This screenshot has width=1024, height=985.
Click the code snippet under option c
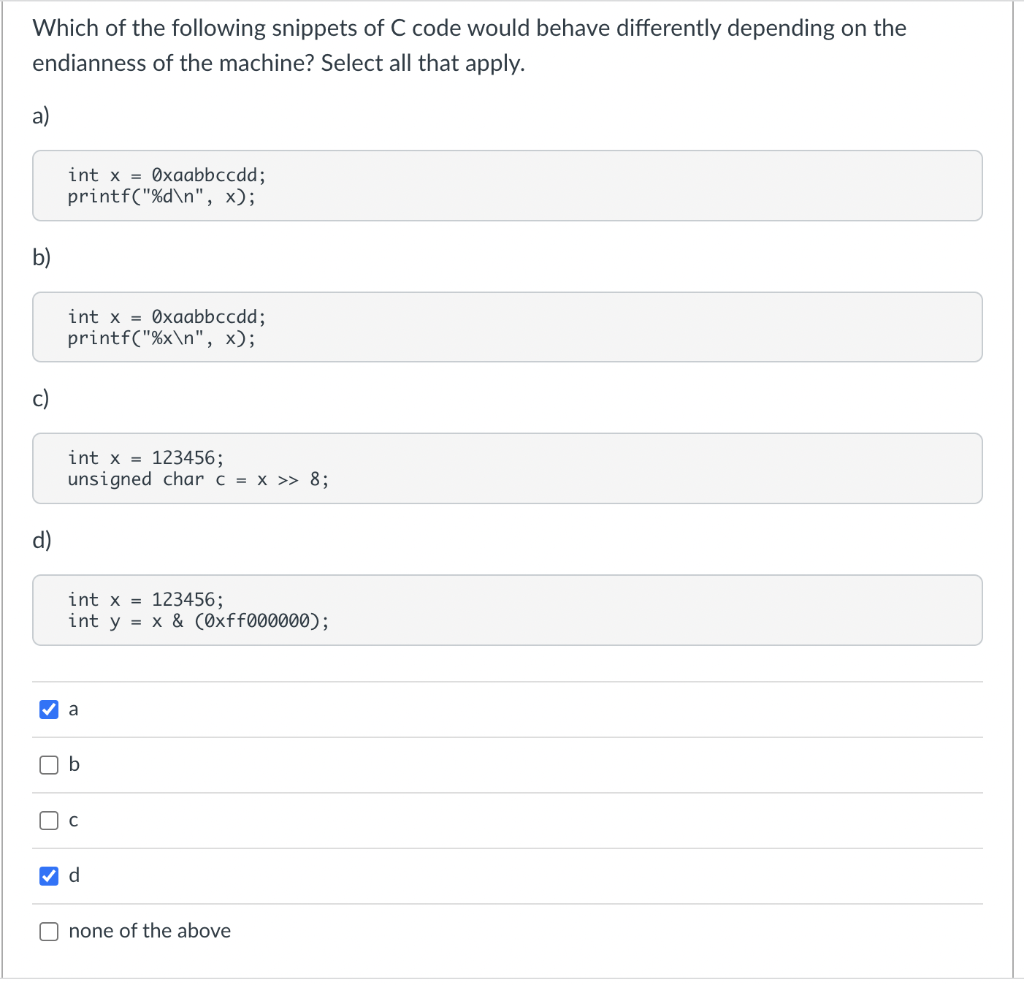click(507, 468)
